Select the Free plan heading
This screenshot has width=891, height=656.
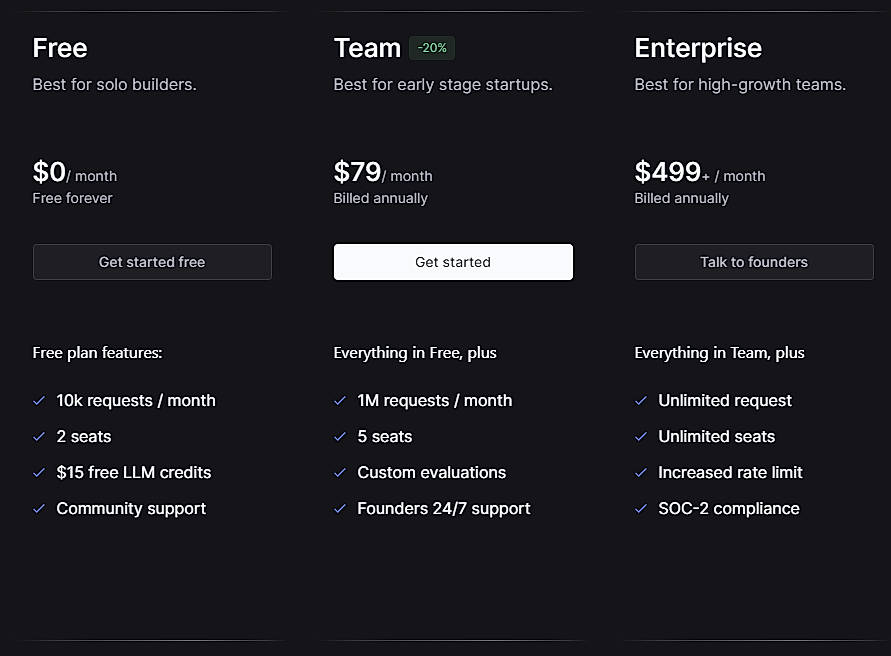(x=60, y=48)
